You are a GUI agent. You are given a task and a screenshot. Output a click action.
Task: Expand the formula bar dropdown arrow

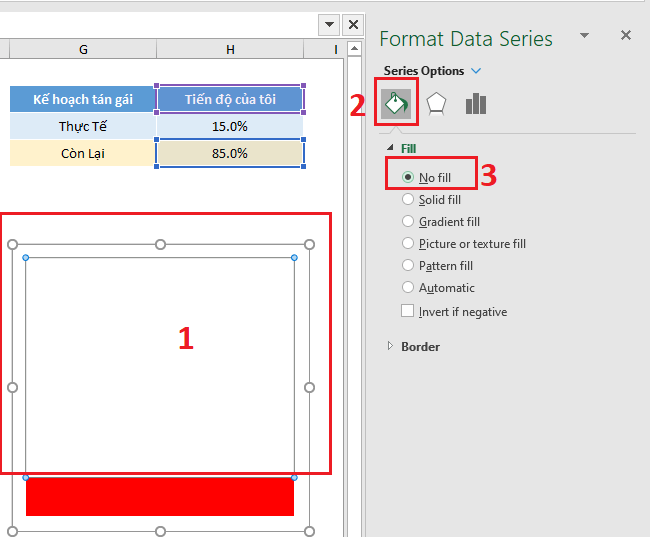click(x=330, y=25)
